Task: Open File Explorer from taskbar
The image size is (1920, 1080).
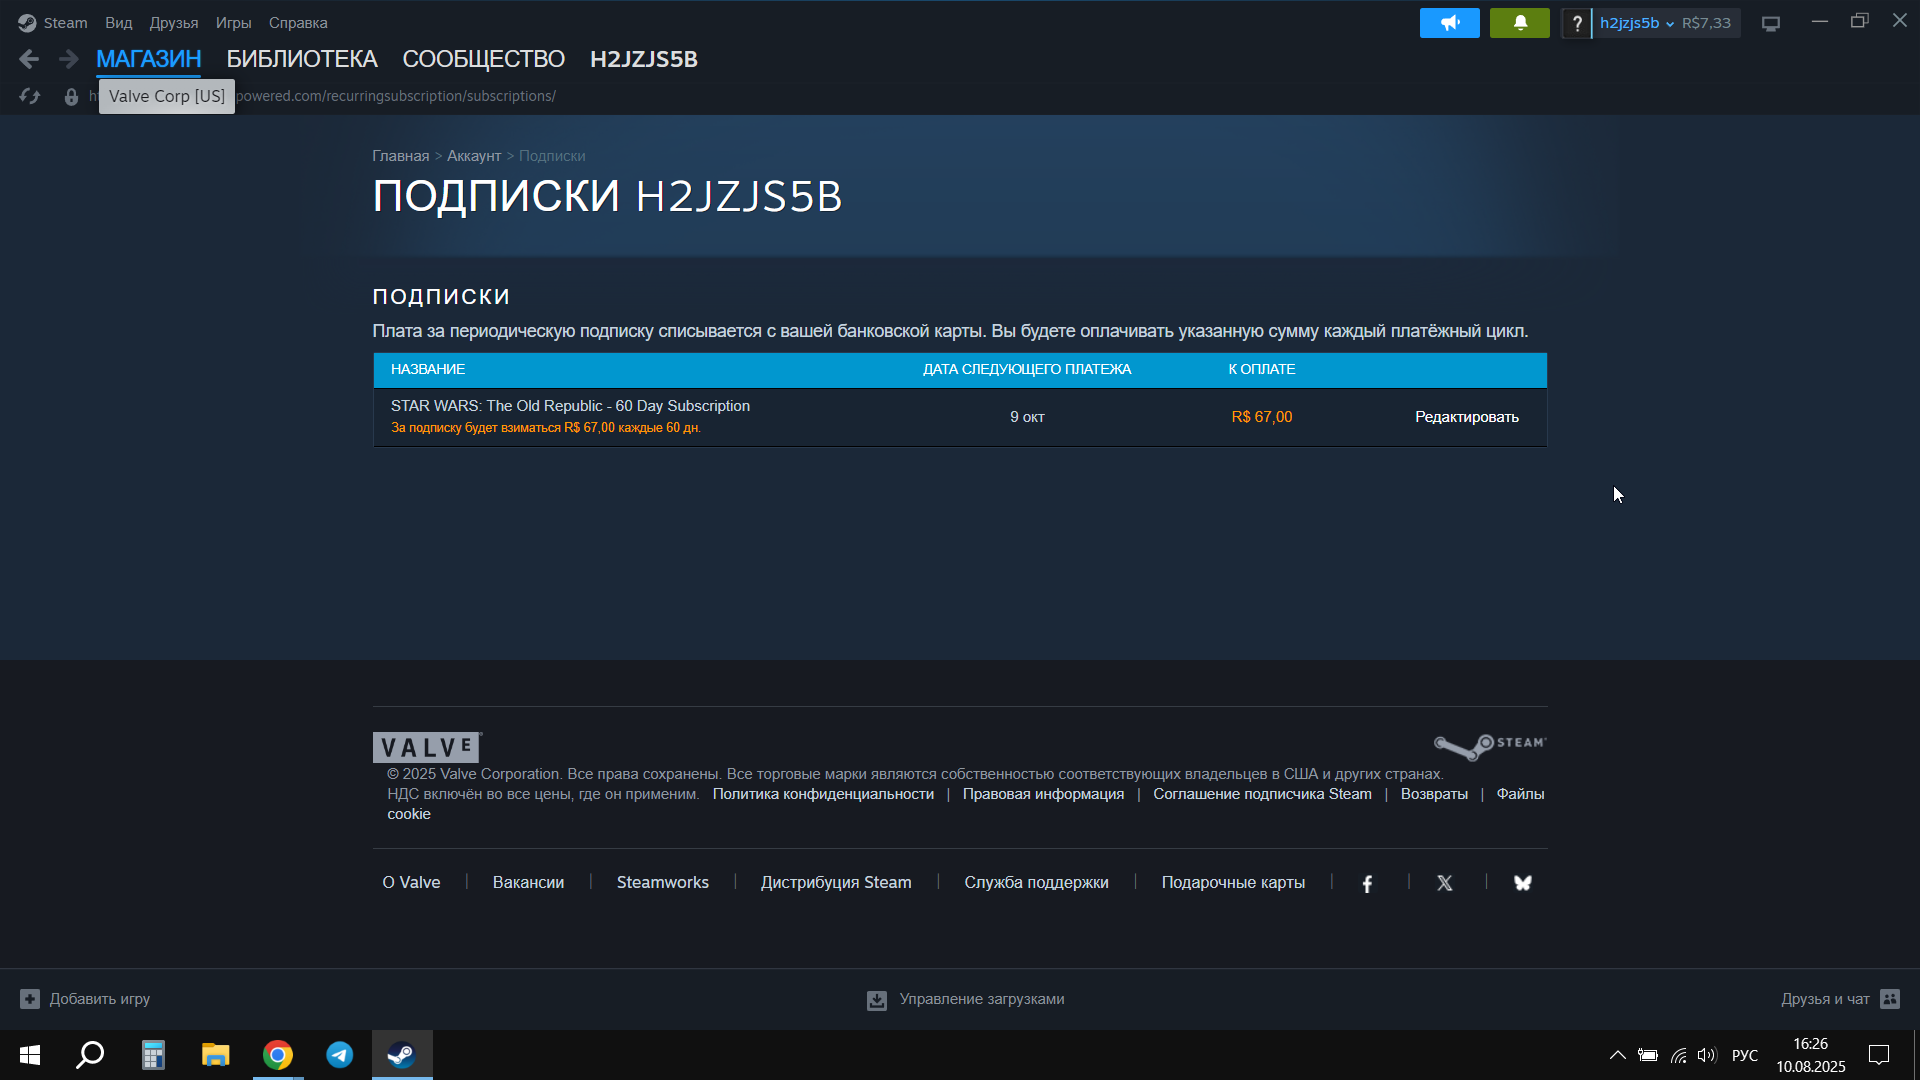Action: (215, 1055)
